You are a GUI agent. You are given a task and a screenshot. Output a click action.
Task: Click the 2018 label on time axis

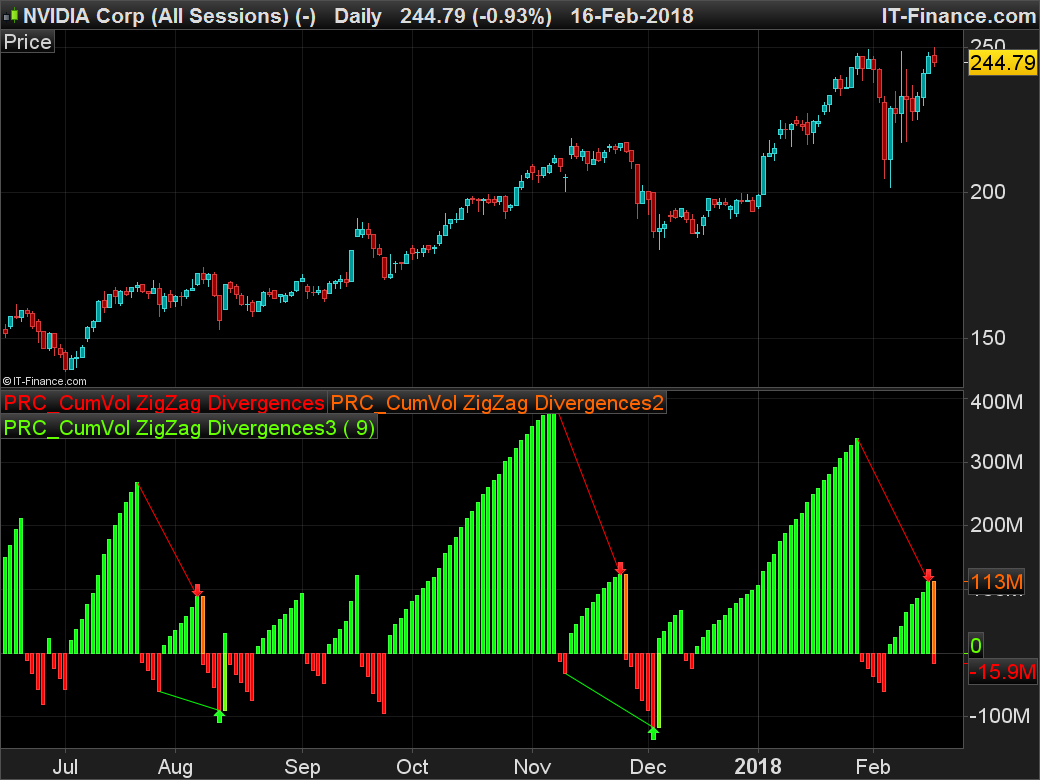point(758,767)
